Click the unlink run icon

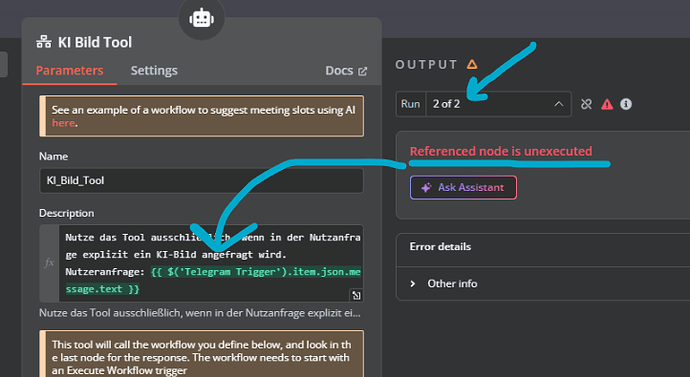click(x=586, y=104)
